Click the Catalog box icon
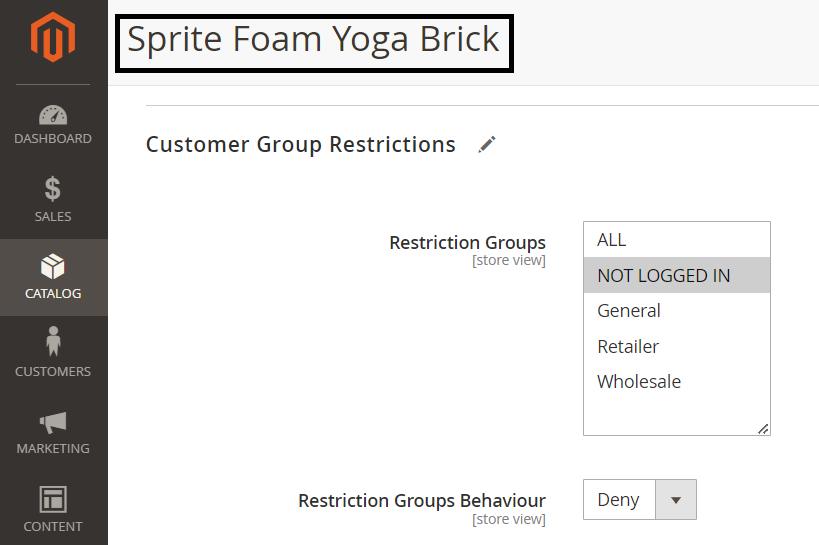819x545 pixels. [53, 267]
